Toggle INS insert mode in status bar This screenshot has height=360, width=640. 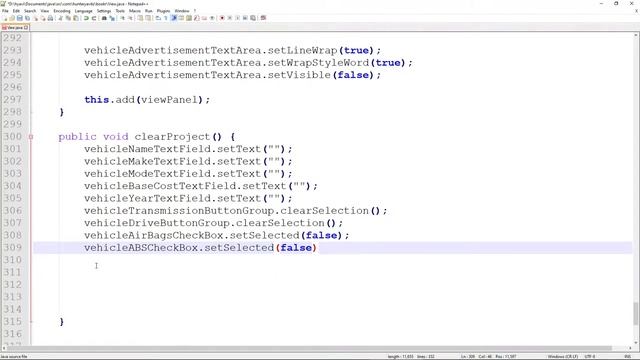tap(627, 356)
